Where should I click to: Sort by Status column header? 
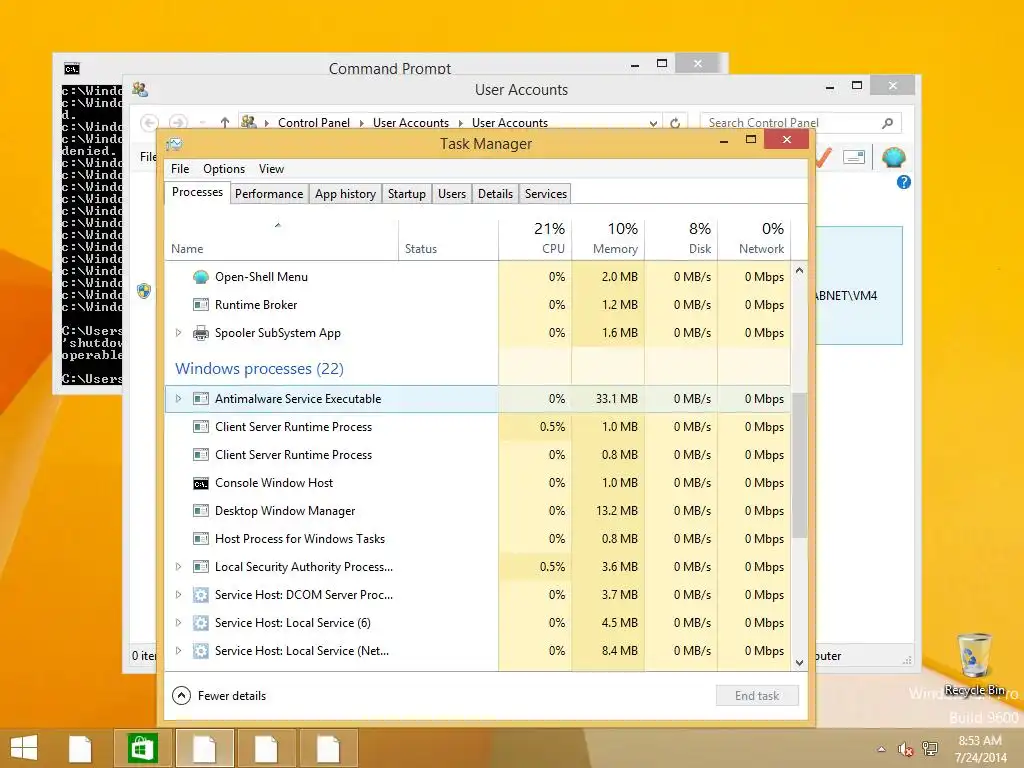(x=449, y=239)
